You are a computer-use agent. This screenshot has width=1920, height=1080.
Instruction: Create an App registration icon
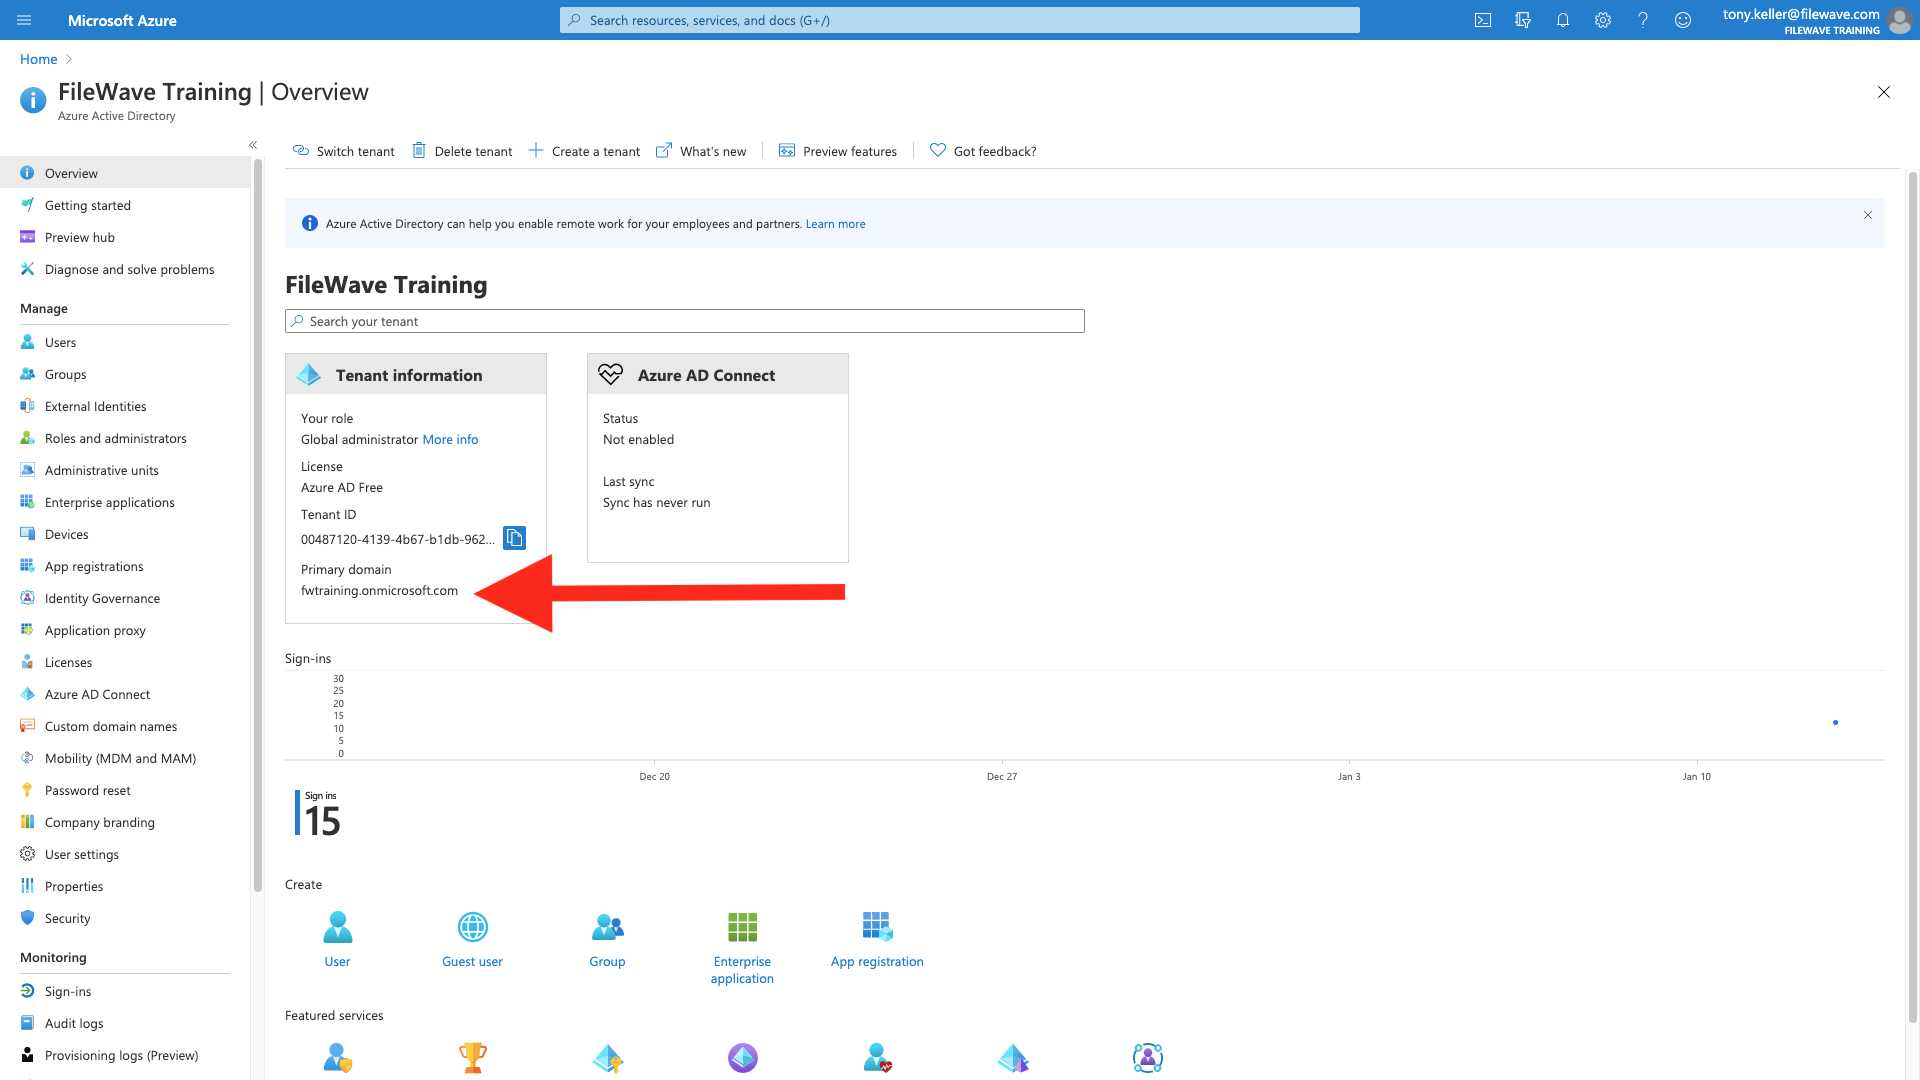877,927
